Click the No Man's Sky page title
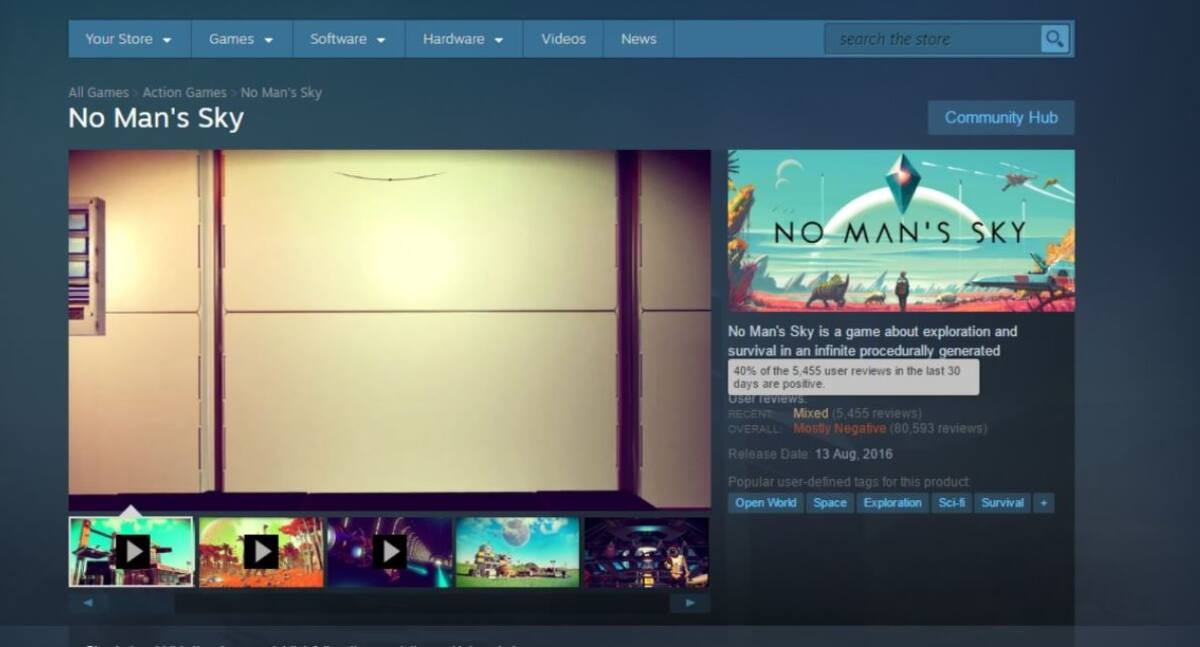Image resolution: width=1200 pixels, height=647 pixels. [156, 118]
